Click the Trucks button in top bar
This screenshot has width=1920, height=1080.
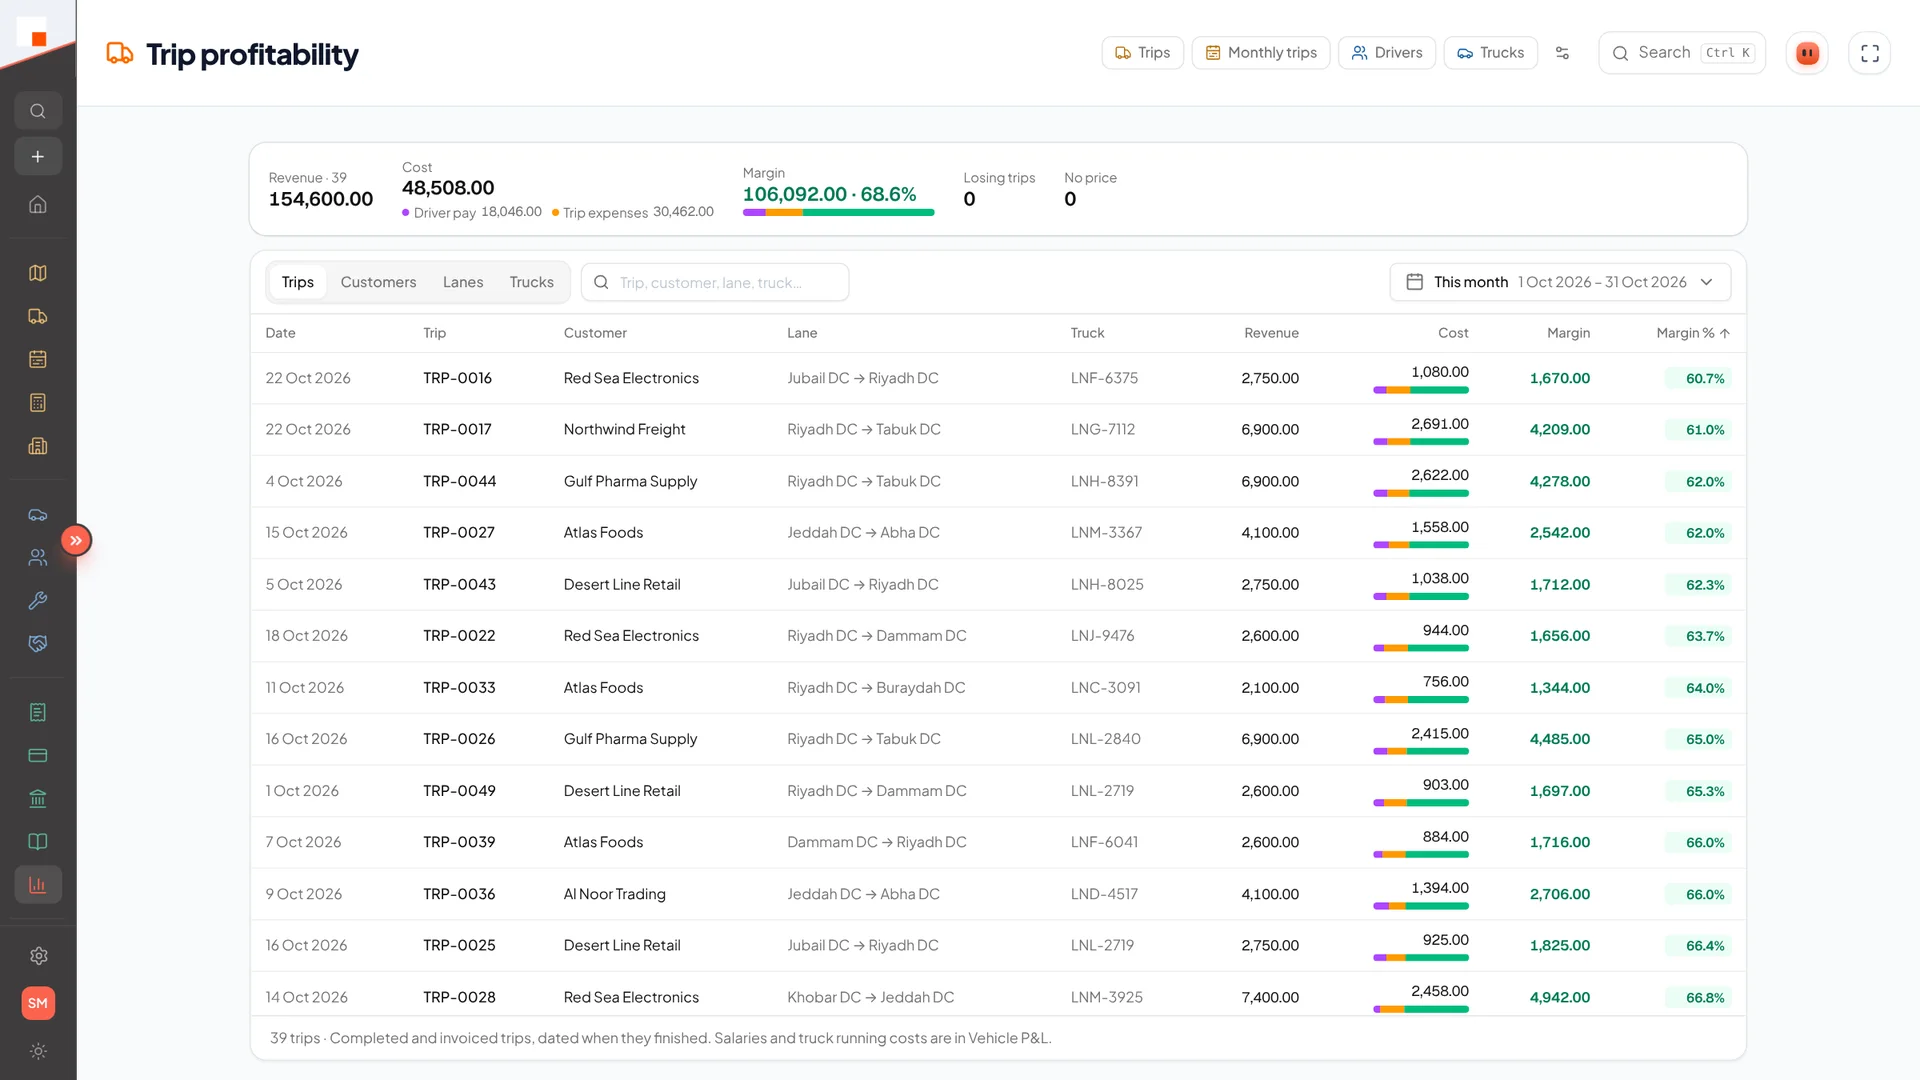click(x=1490, y=53)
